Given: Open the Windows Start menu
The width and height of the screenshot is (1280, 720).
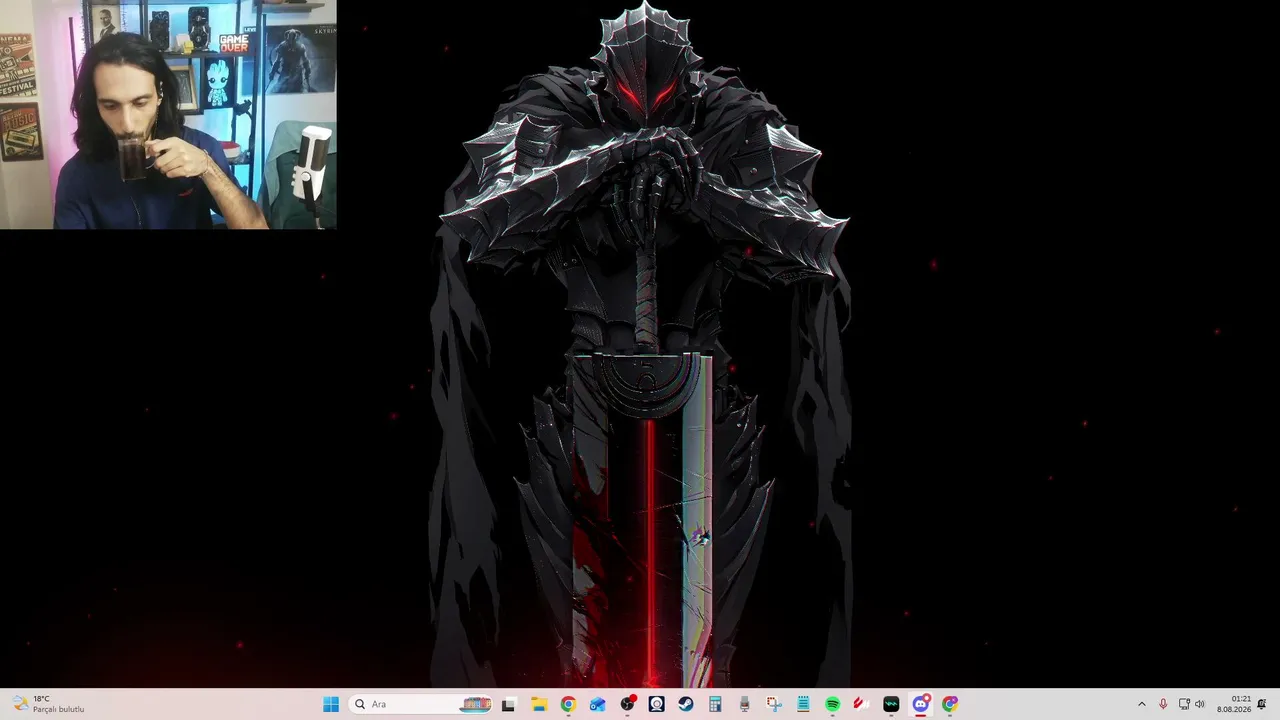Looking at the screenshot, I should (331, 704).
